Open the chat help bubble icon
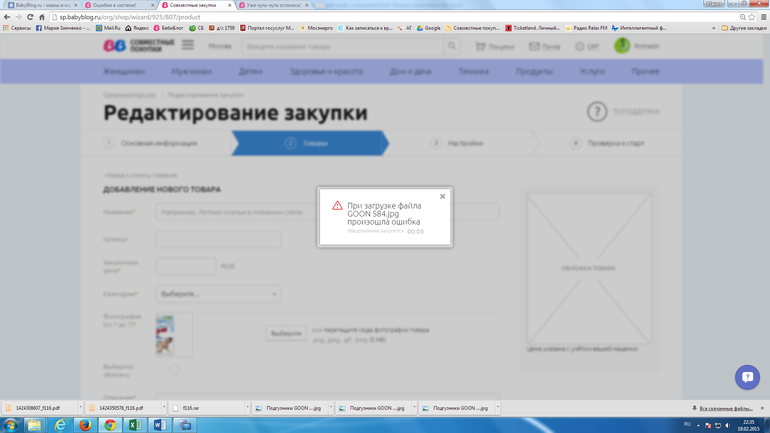Screen dimensions: 770x433 tap(747, 377)
